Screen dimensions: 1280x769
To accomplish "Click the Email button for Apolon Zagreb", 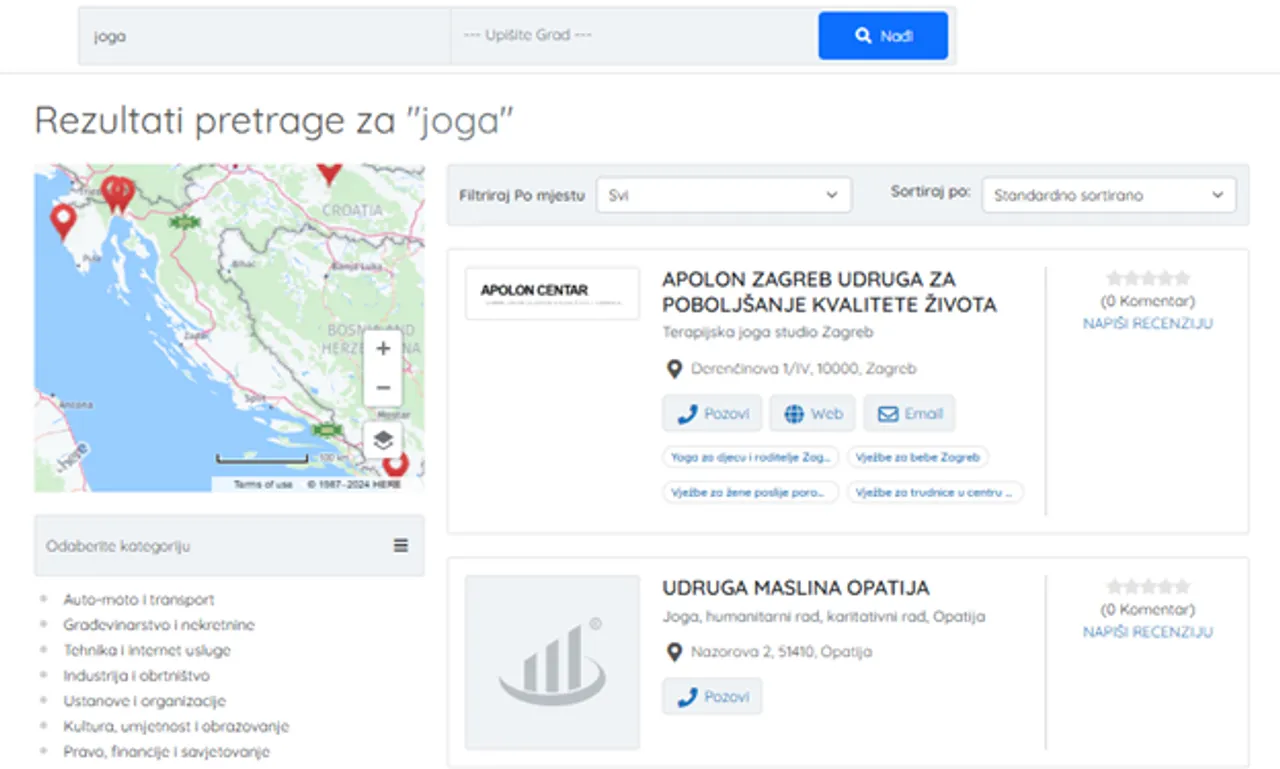I will (x=909, y=413).
